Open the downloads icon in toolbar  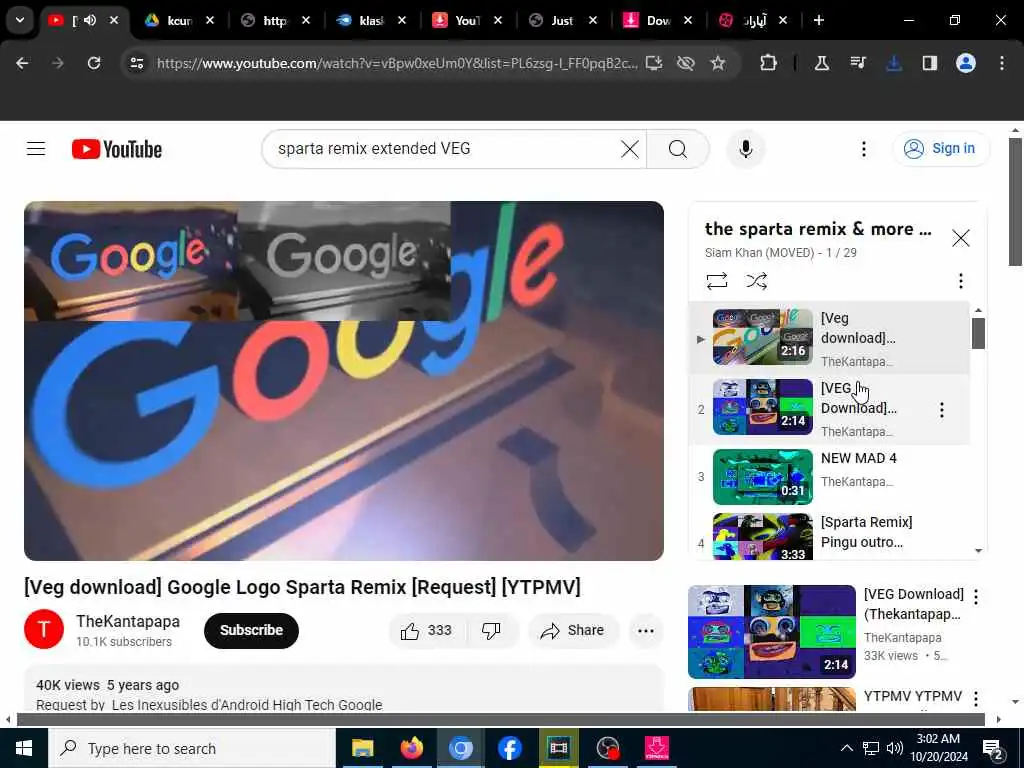(894, 63)
